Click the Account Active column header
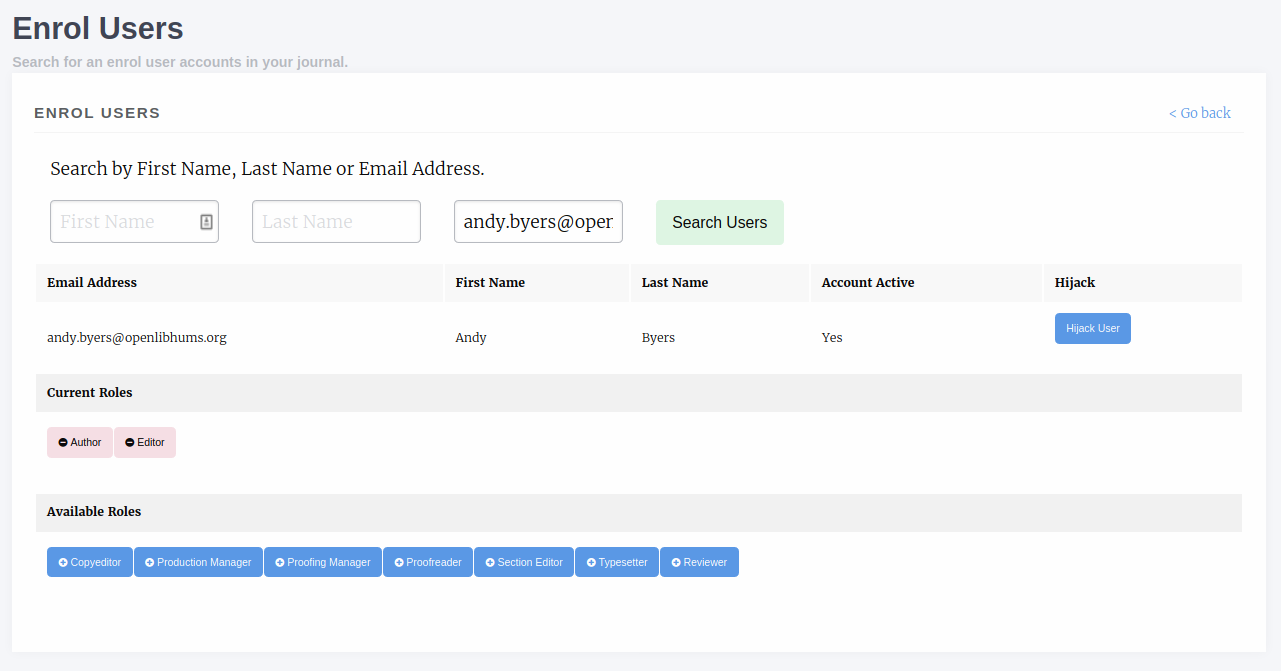 click(x=867, y=283)
